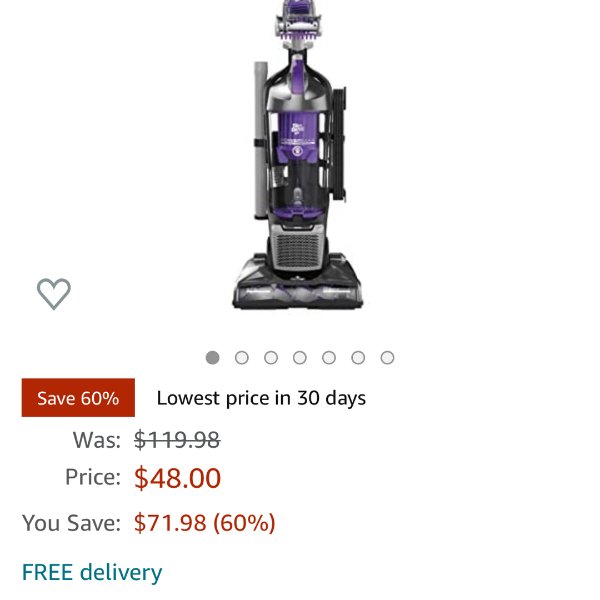The width and height of the screenshot is (600, 600).
Task: Open the FREE delivery link
Action: click(92, 572)
